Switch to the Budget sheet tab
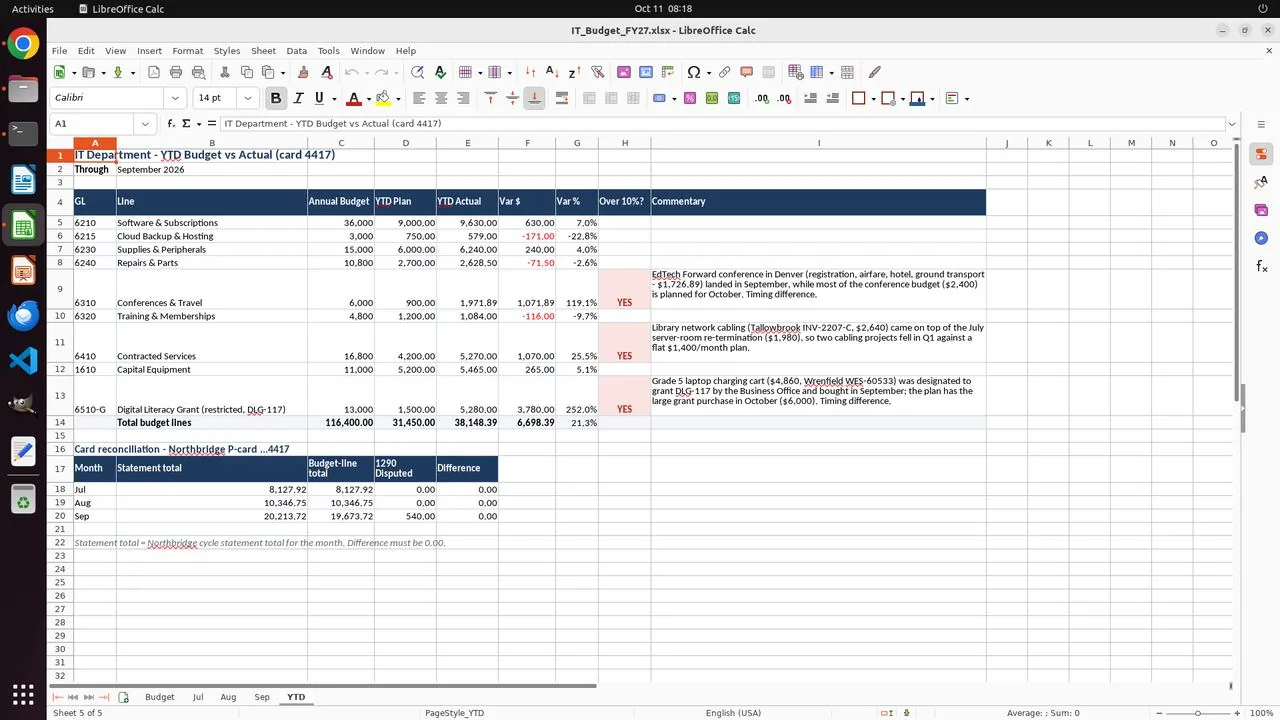The width and height of the screenshot is (1280, 720). point(160,697)
